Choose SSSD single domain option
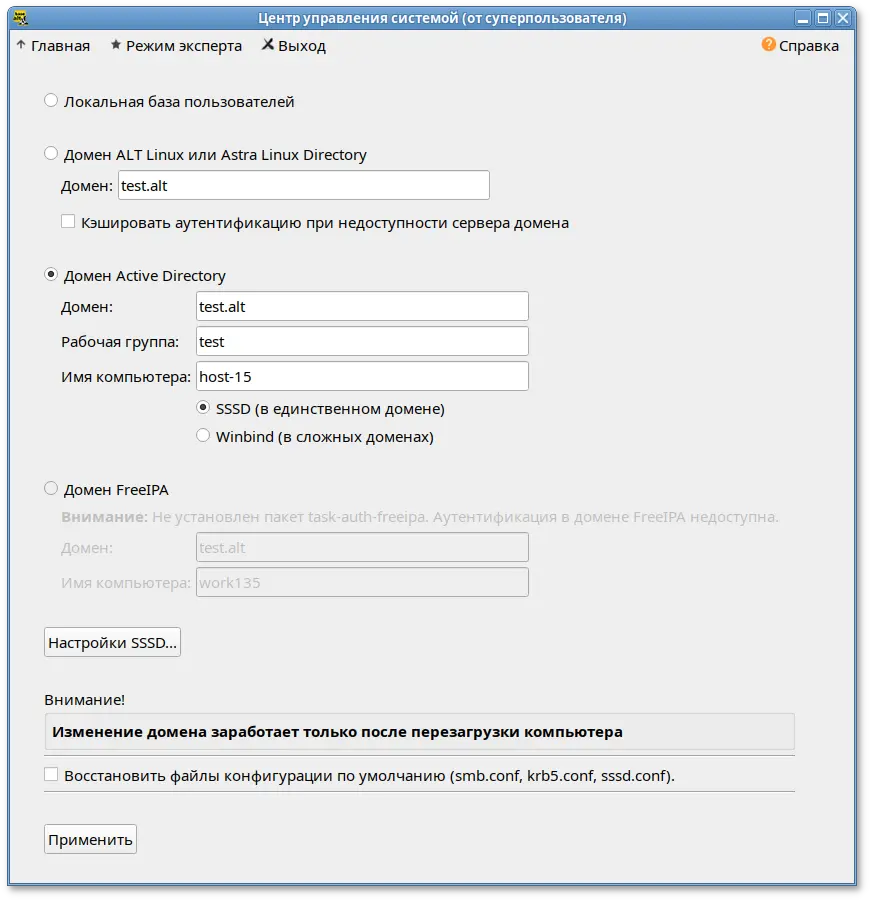870x900 pixels. click(204, 409)
